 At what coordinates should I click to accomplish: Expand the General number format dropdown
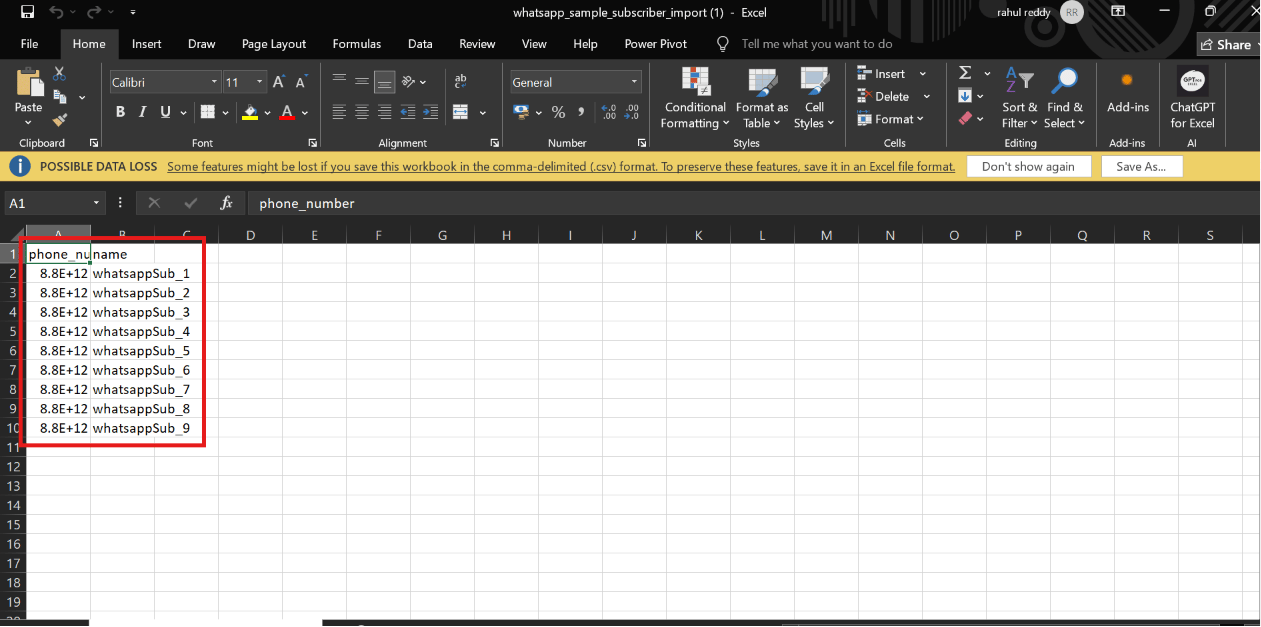coord(634,82)
